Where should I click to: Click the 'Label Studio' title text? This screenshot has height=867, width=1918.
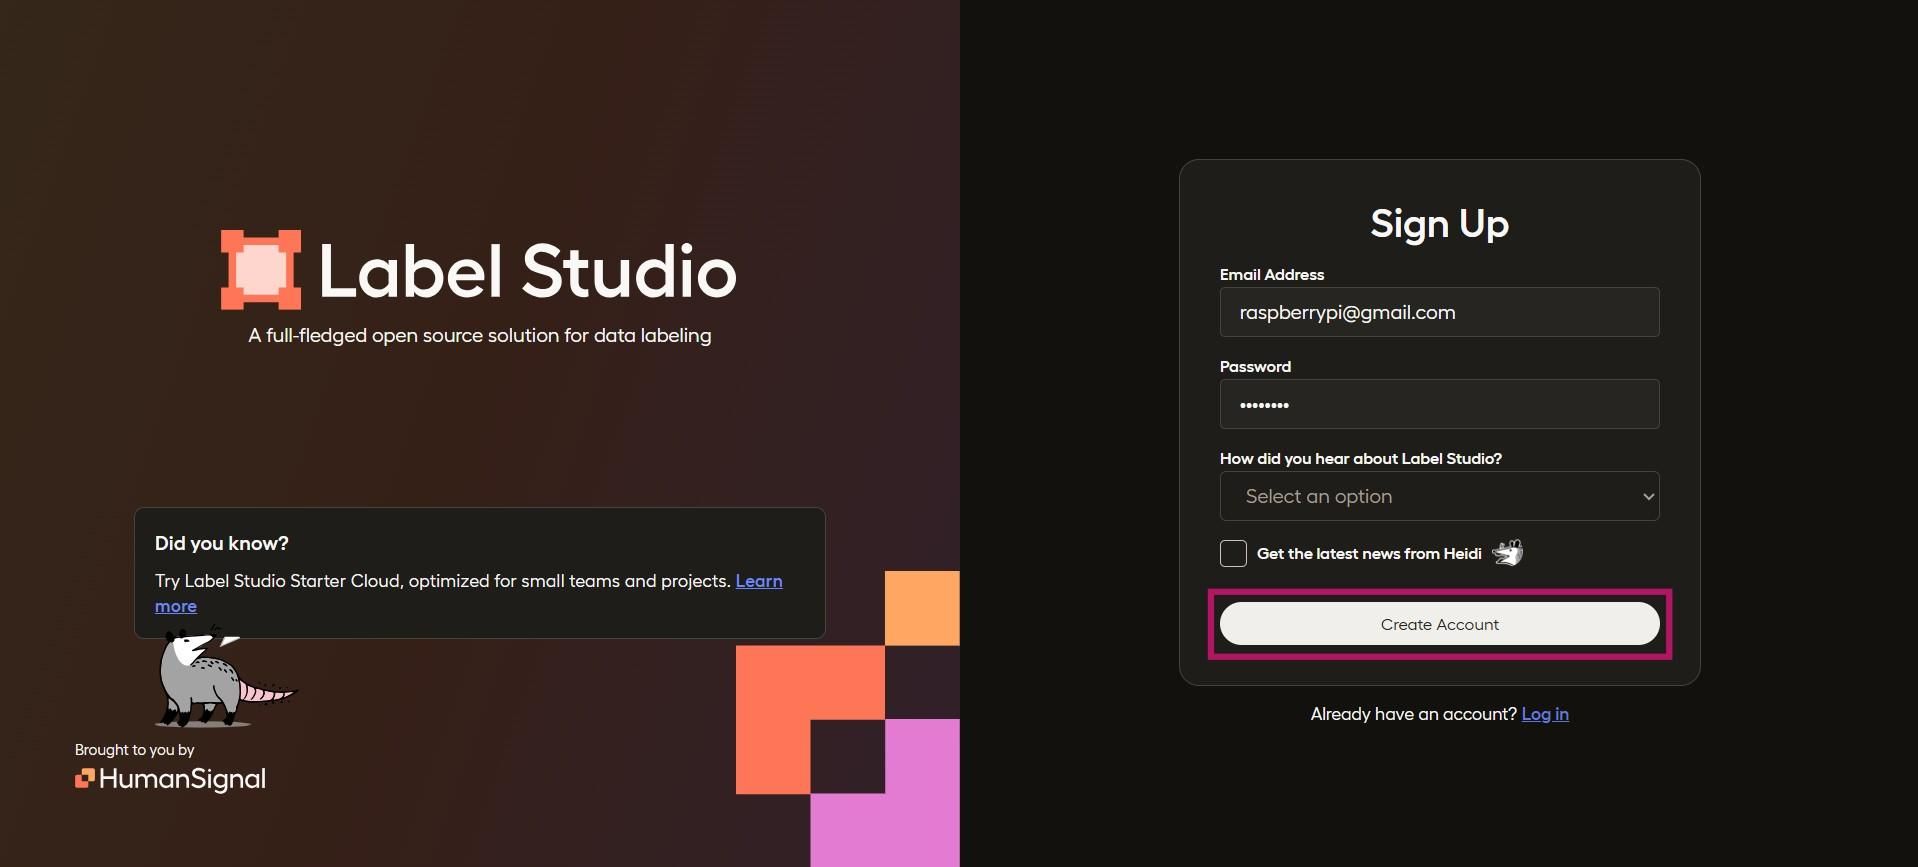click(527, 271)
